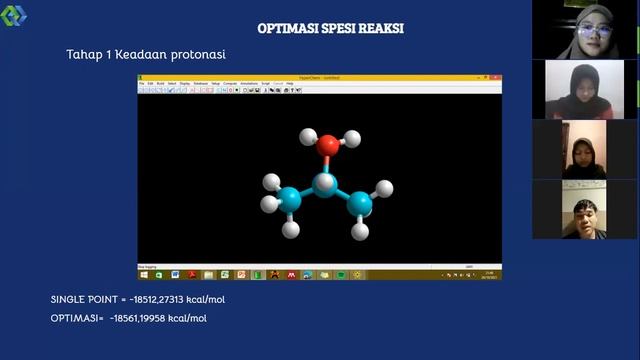640x360 pixels.
Task: Open the File Explorer taskbar icon
Action: tap(209, 275)
